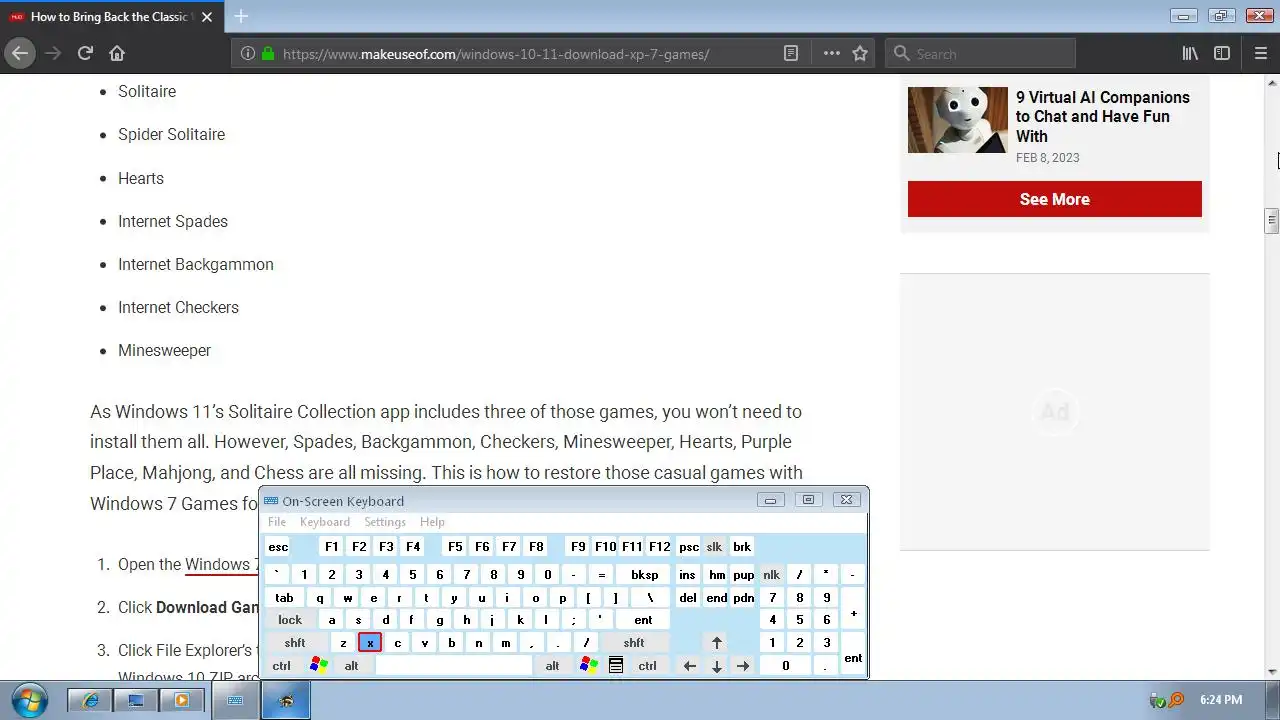Click the highlighted x key
The height and width of the screenshot is (720, 1280).
pos(370,643)
